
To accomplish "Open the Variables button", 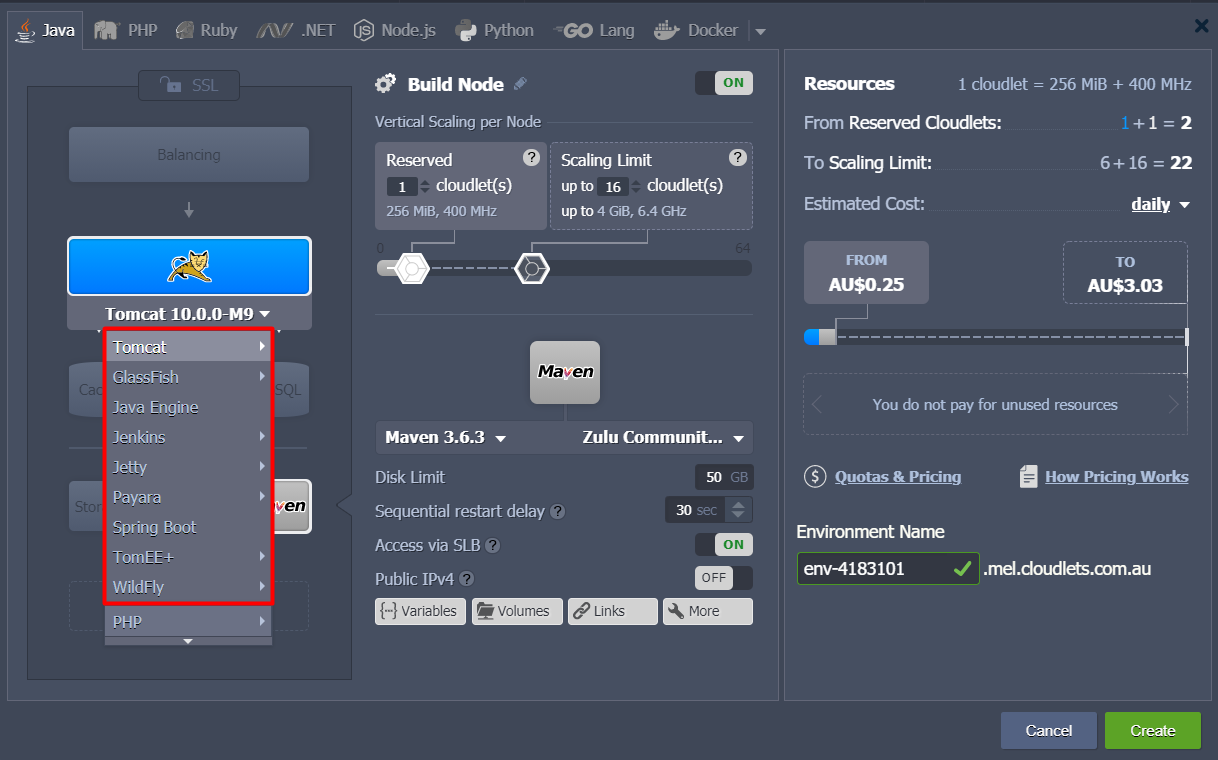I will pos(420,611).
